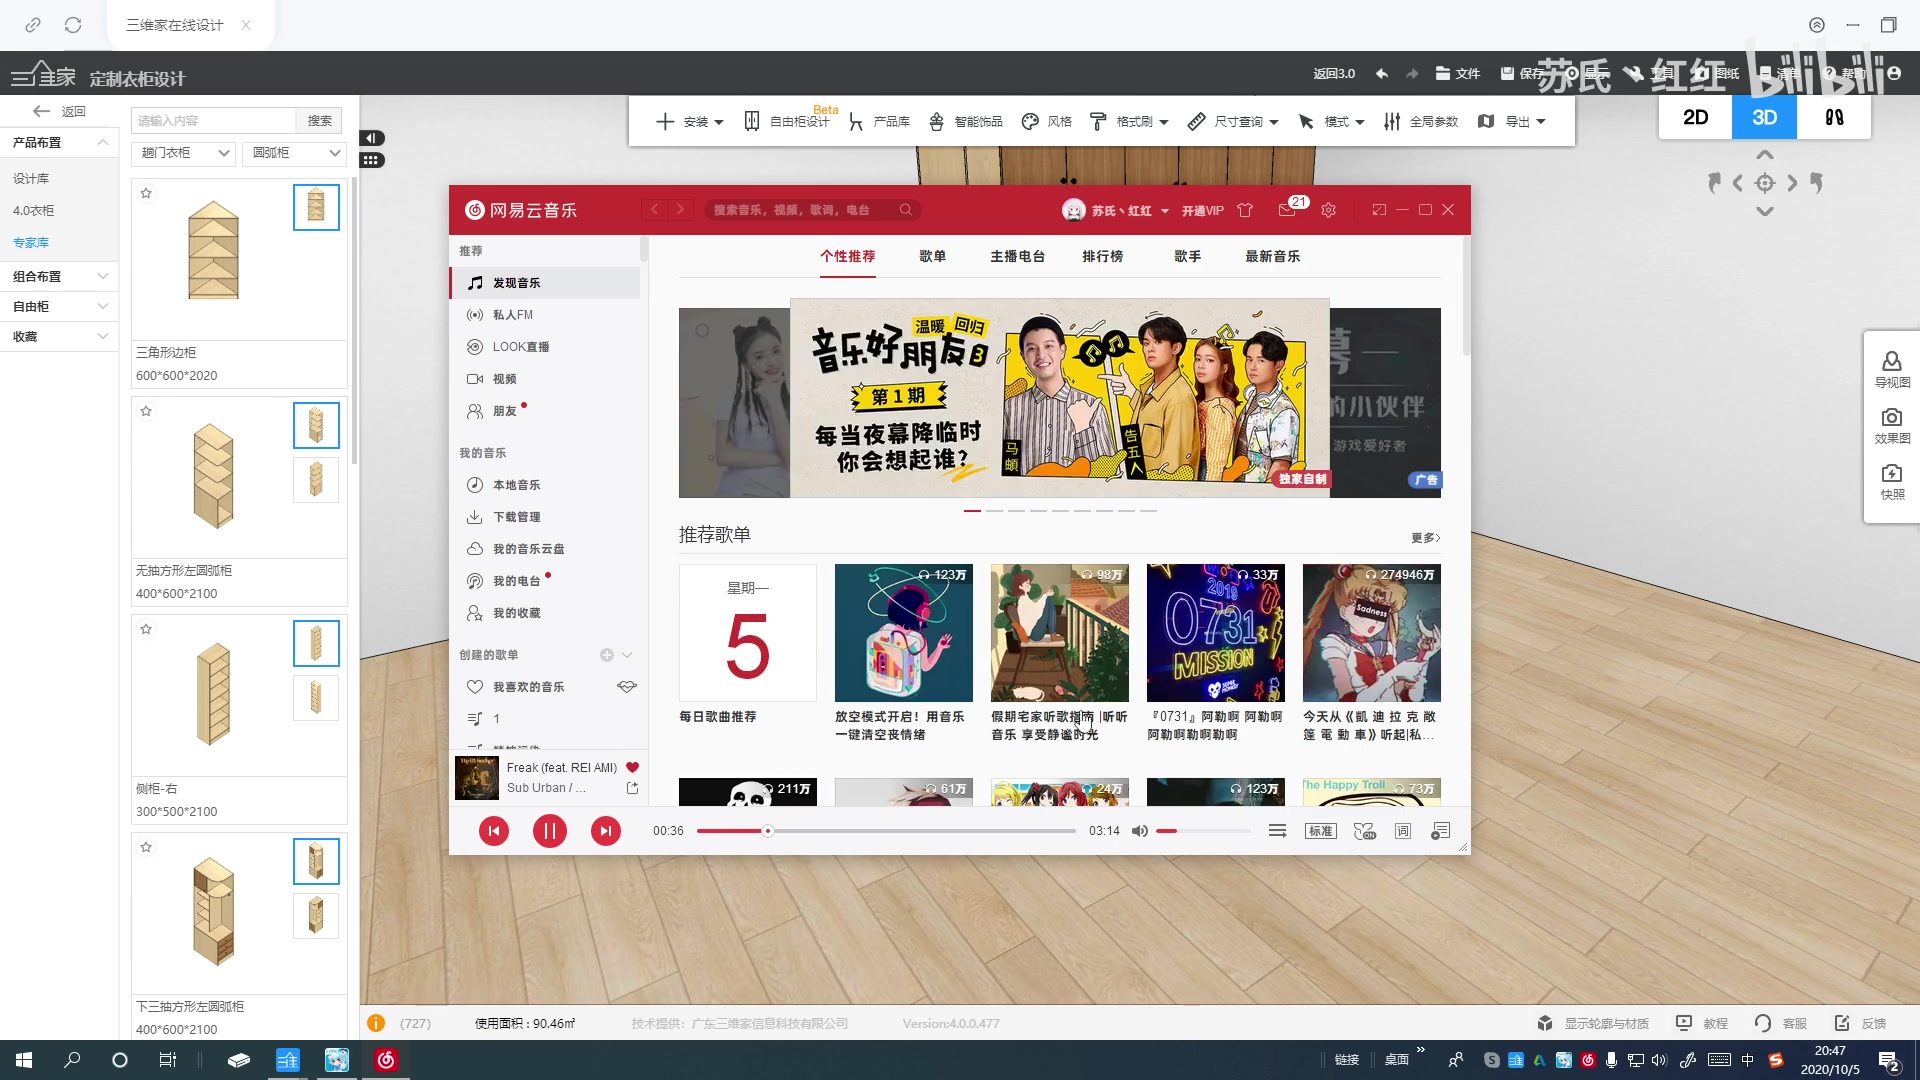Click 更多 next to 推荐歌单
This screenshot has height=1080, width=1920.
[1425, 538]
